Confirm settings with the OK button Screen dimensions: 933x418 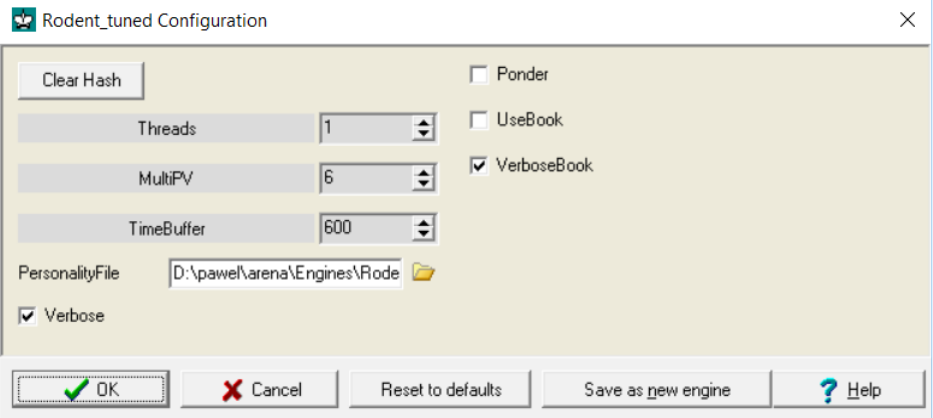tap(90, 389)
